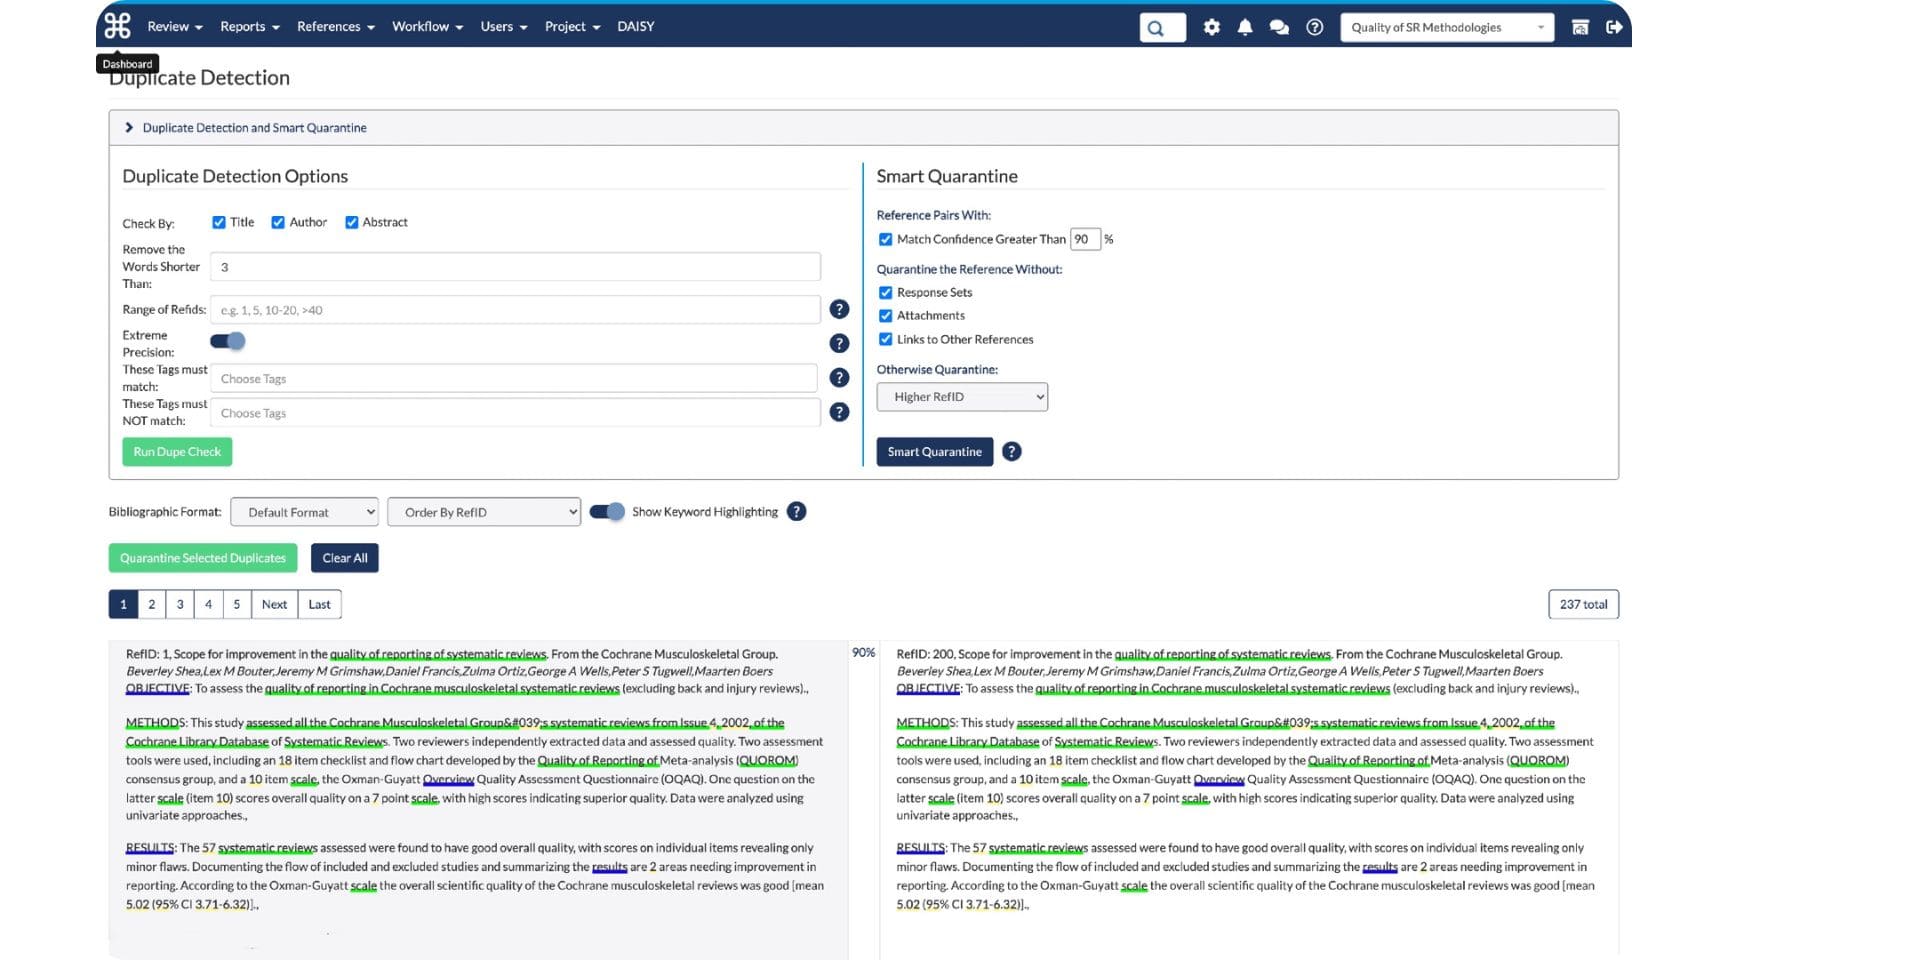This screenshot has width=1920, height=960.
Task: Open the chat messages icon
Action: (x=1278, y=27)
